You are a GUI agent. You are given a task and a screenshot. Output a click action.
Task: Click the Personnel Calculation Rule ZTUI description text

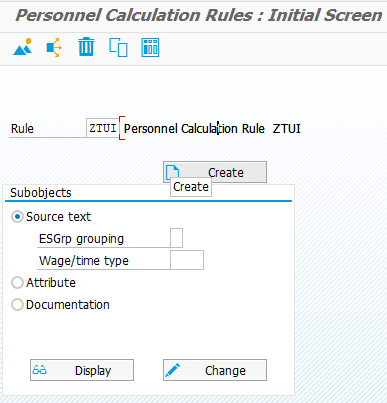click(212, 129)
